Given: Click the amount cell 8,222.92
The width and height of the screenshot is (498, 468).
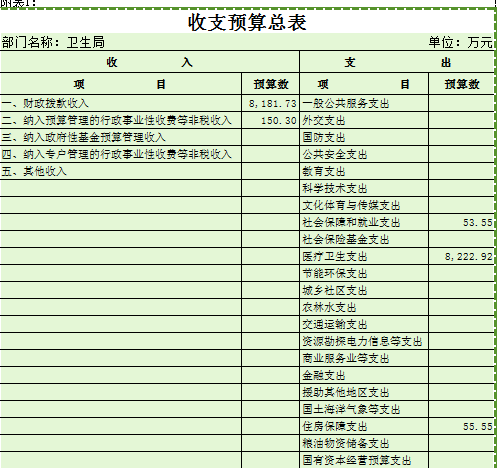Looking at the screenshot, I should [x=461, y=256].
